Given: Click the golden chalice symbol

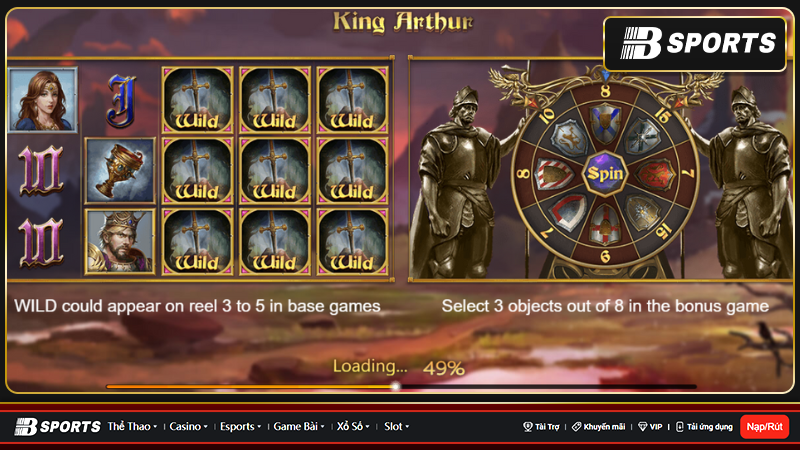Looking at the screenshot, I should click(120, 171).
